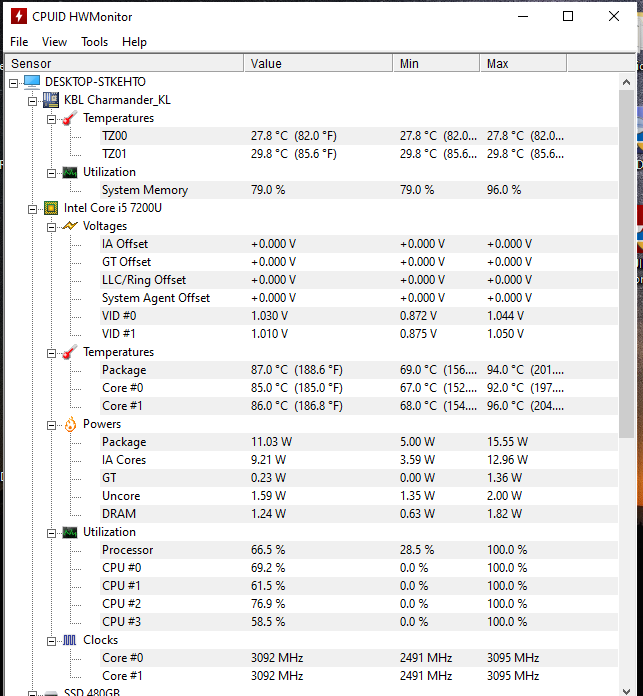Maximize the HWMonitor window
643x696 pixels.
[568, 16]
